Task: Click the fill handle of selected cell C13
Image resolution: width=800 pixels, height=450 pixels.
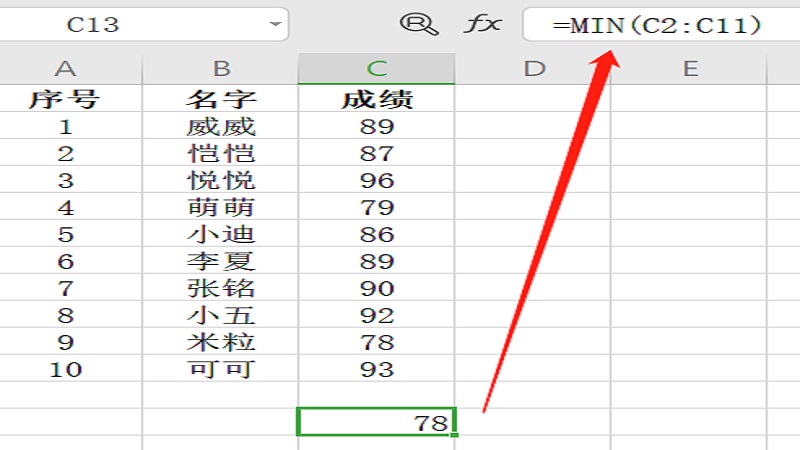Action: pyautogui.click(x=455, y=434)
